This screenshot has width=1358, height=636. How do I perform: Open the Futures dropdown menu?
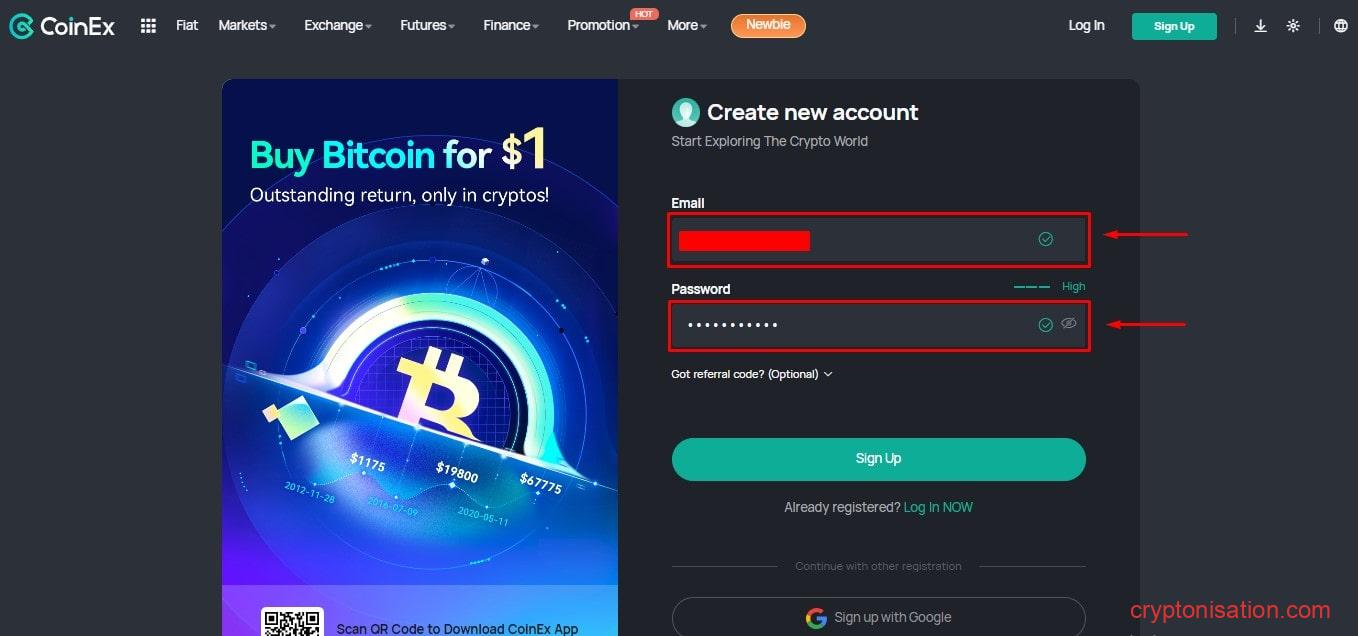[x=427, y=26]
